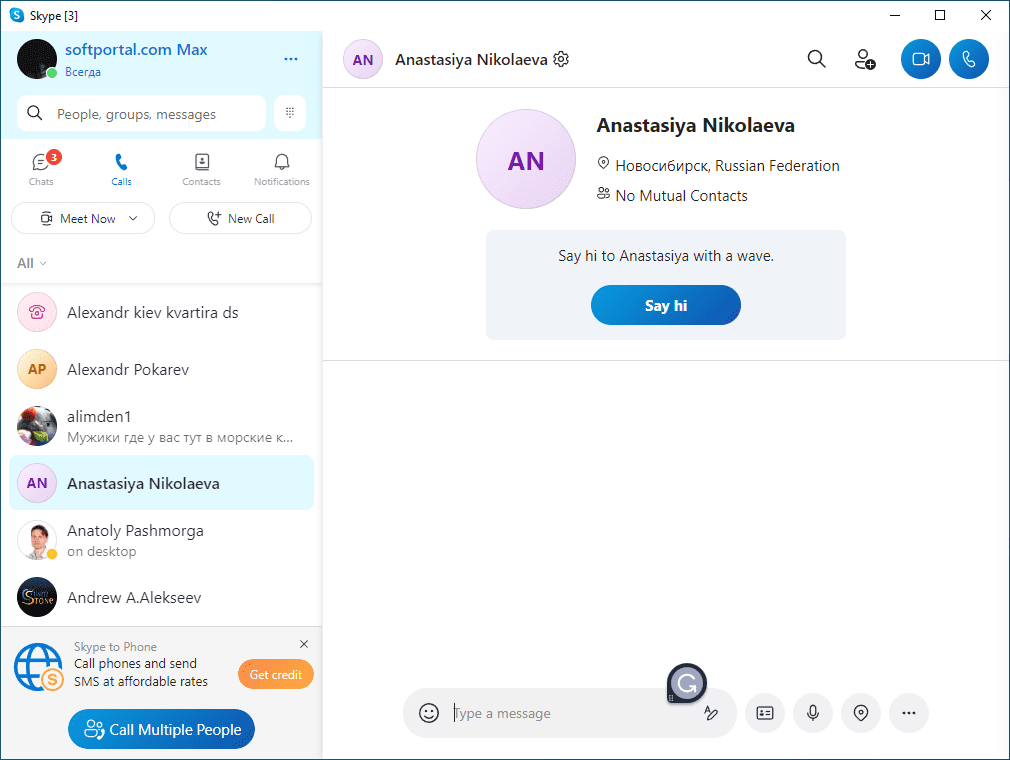
Task: Click the Get credit button
Action: coord(276,674)
